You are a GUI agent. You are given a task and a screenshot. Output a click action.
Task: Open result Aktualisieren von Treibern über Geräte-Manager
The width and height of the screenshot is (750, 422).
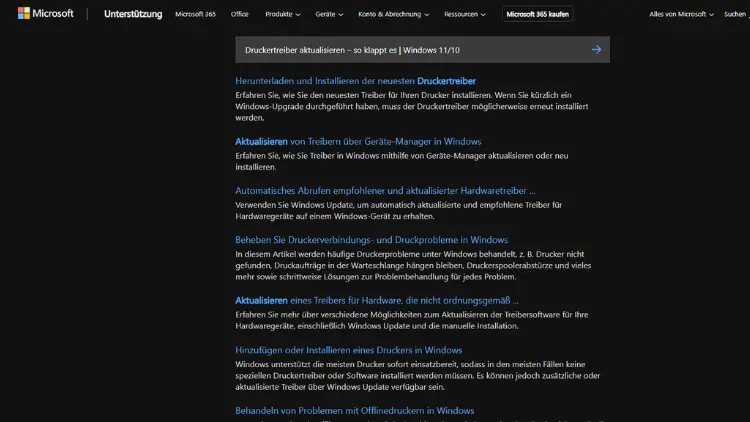click(358, 142)
